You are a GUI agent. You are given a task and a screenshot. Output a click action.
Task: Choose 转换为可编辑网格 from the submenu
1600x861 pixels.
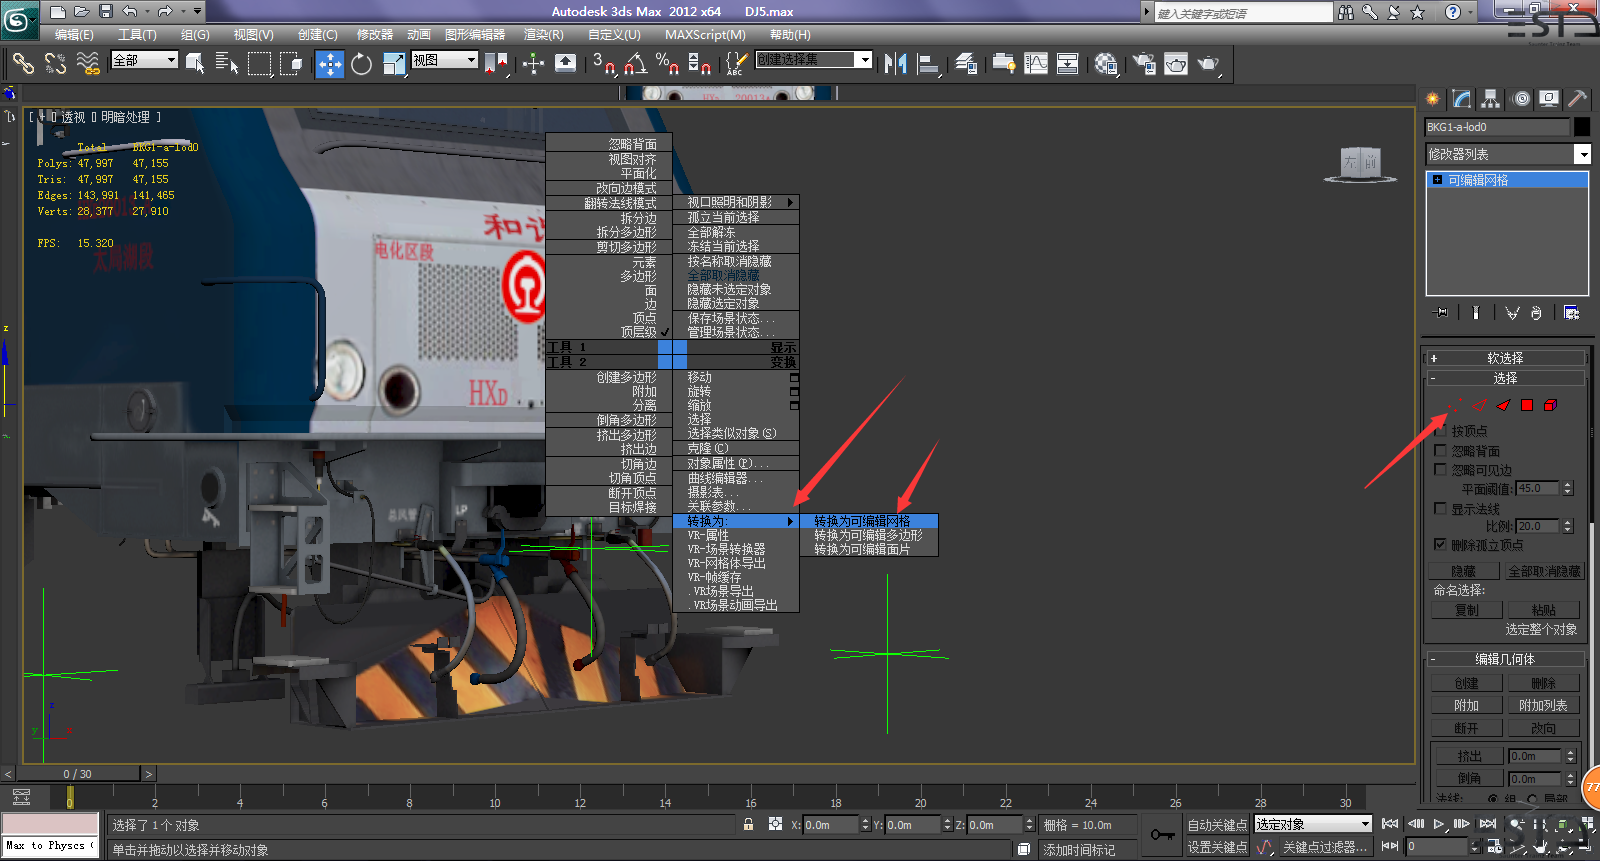click(869, 521)
